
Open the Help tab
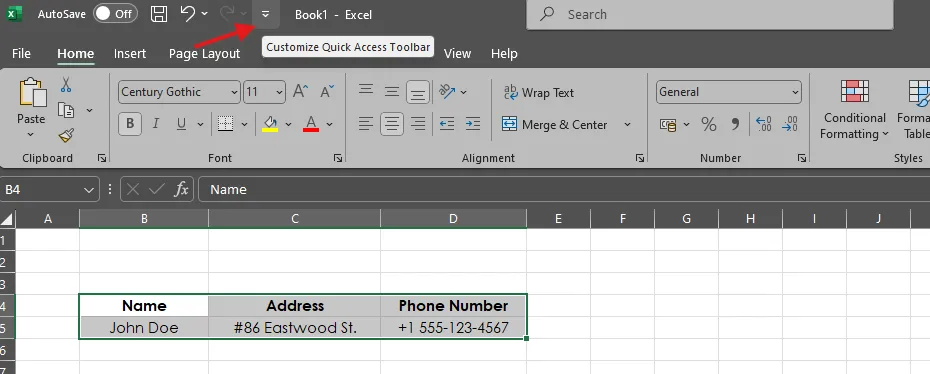(x=504, y=53)
